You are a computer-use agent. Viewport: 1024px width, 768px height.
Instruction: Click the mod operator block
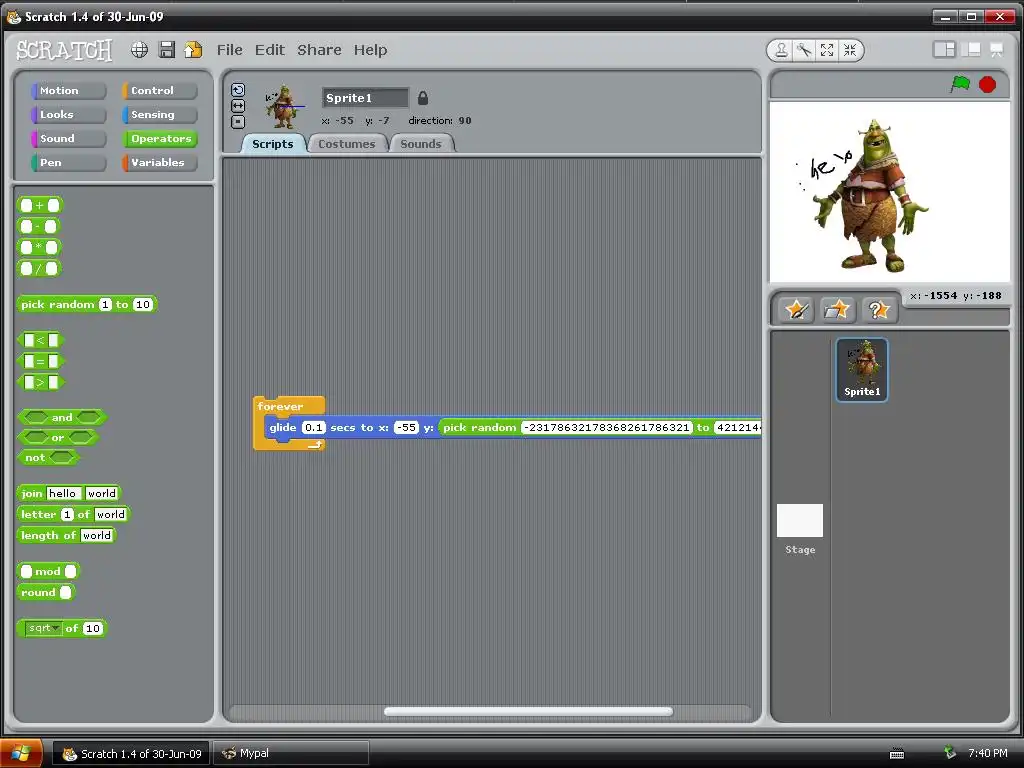coord(48,571)
